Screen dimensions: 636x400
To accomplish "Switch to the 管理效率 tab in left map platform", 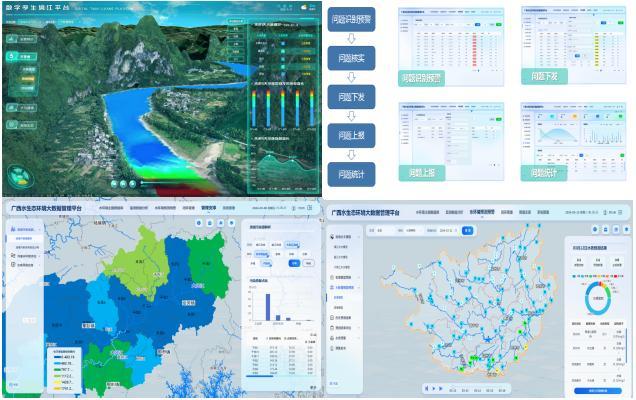I will click(209, 209).
